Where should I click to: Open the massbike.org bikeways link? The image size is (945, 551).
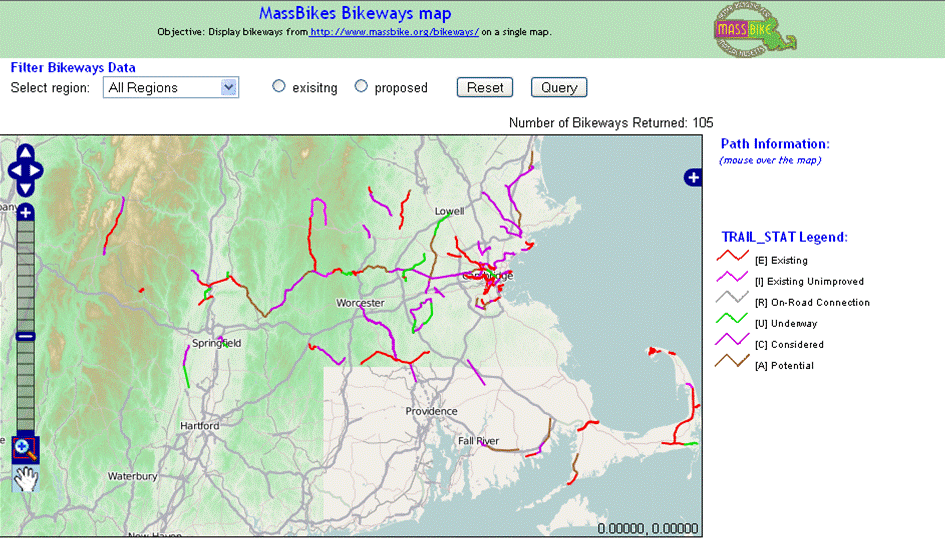394,32
